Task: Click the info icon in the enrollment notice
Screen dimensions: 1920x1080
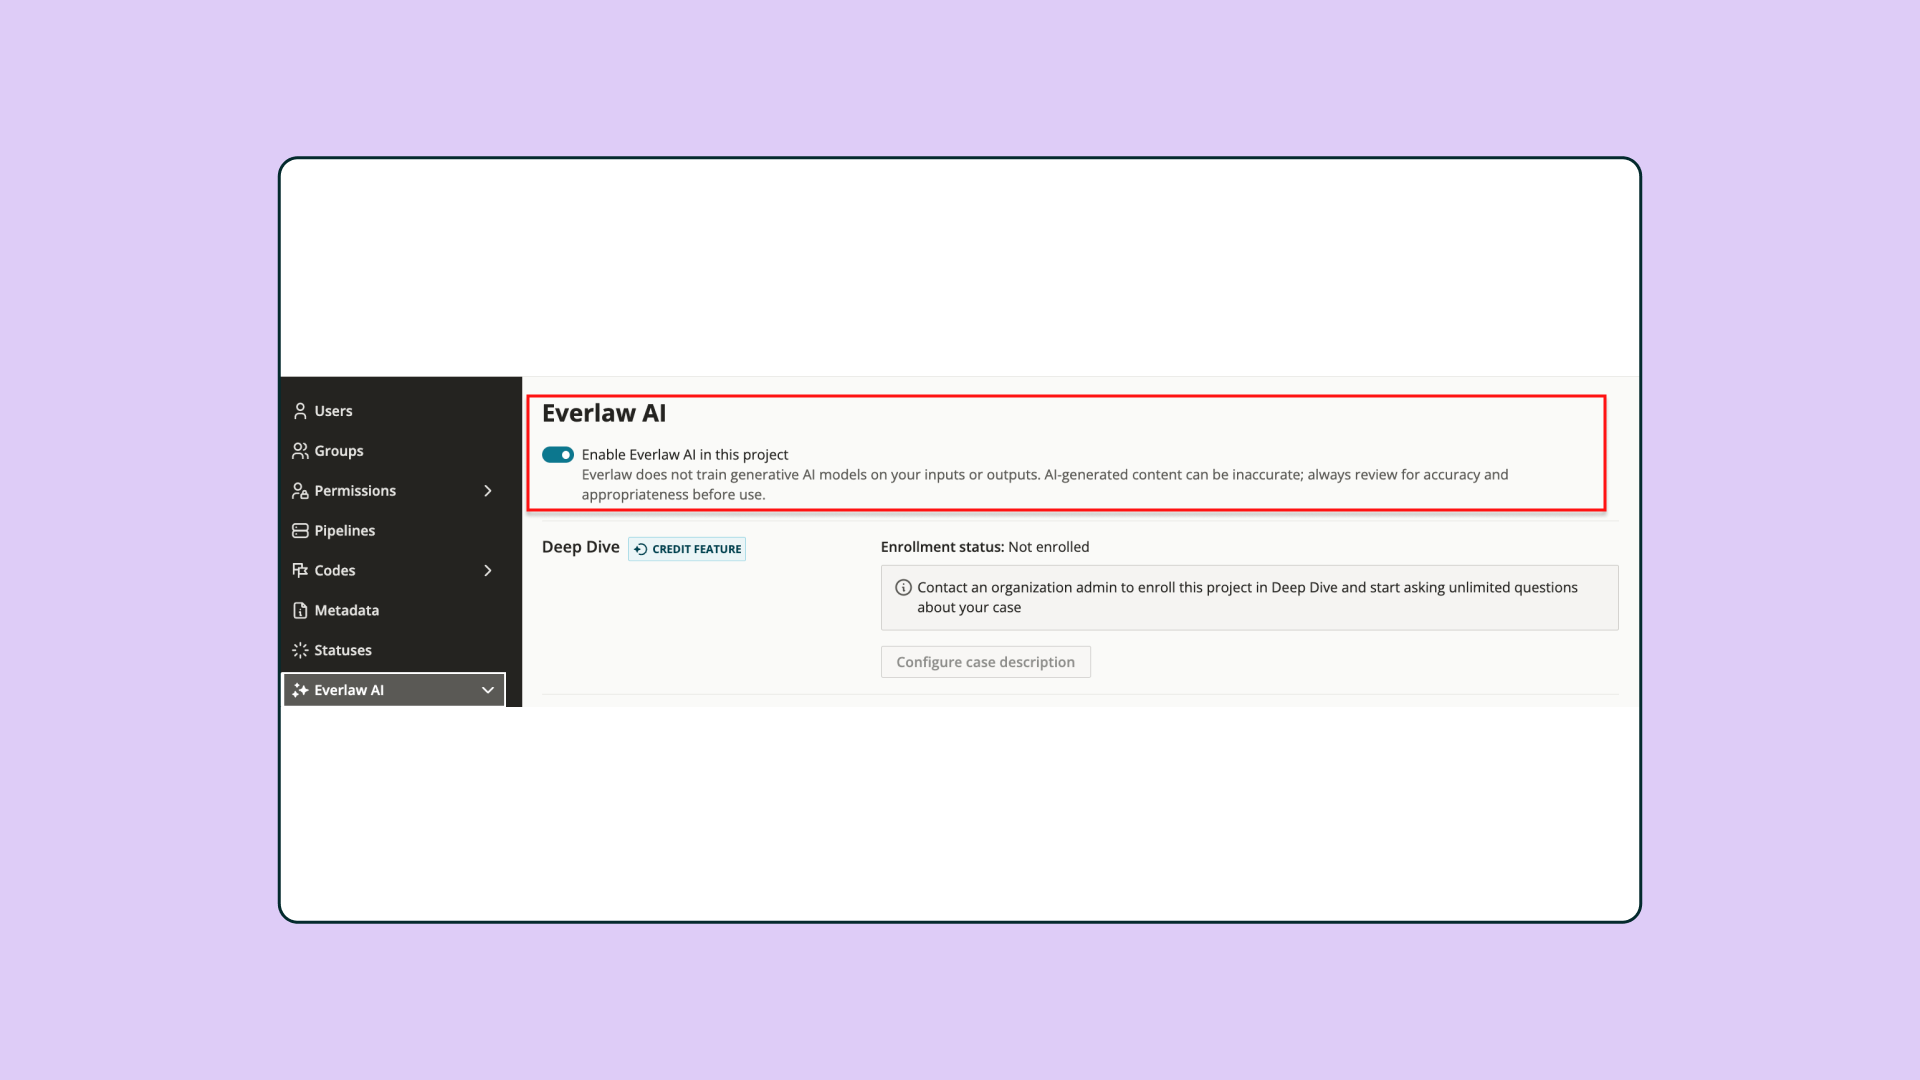Action: [902, 587]
